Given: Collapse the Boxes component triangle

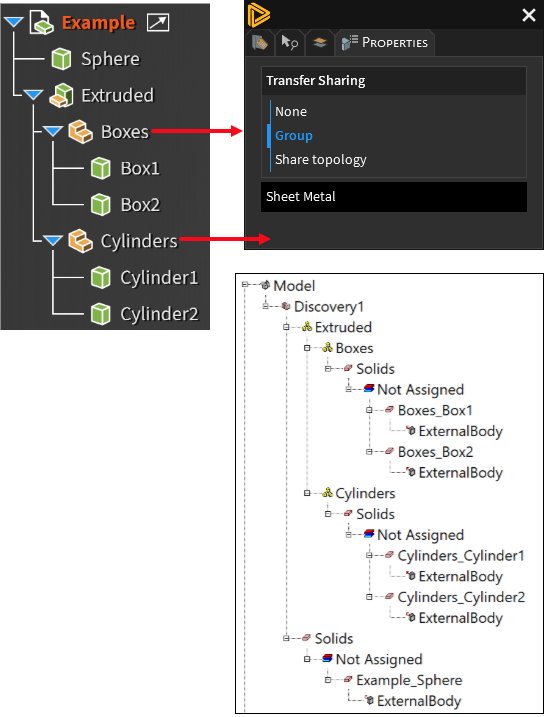Looking at the screenshot, I should 53,131.
